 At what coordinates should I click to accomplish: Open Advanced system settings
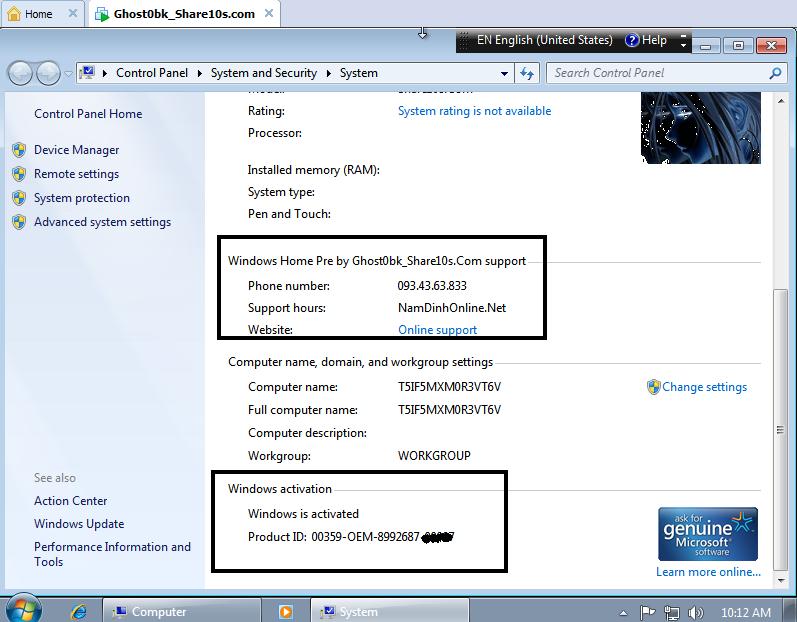(102, 222)
